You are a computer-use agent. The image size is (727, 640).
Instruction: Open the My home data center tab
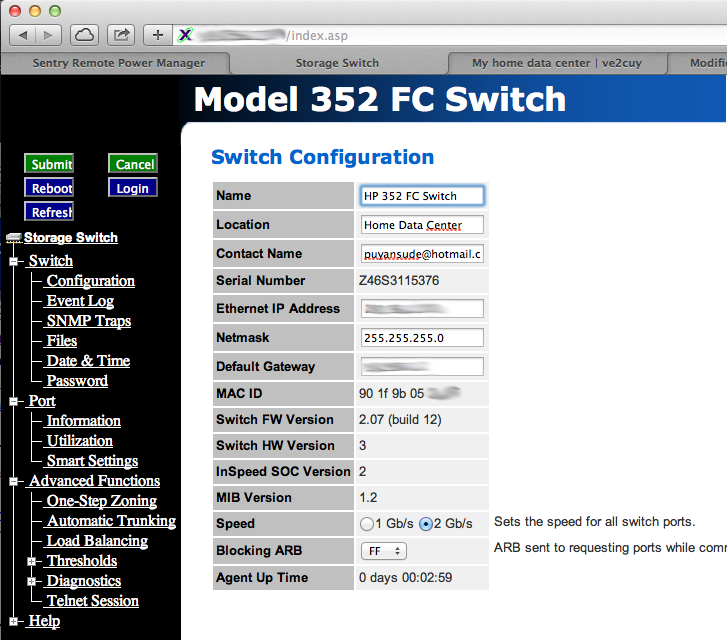(557, 63)
